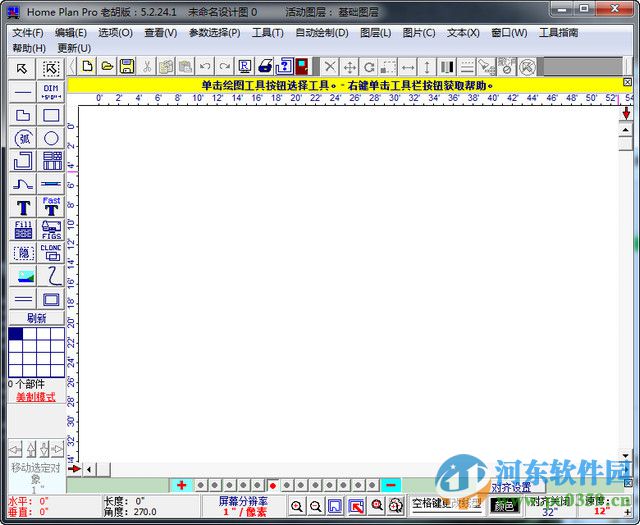Select the CLONE tool

(x=51, y=253)
